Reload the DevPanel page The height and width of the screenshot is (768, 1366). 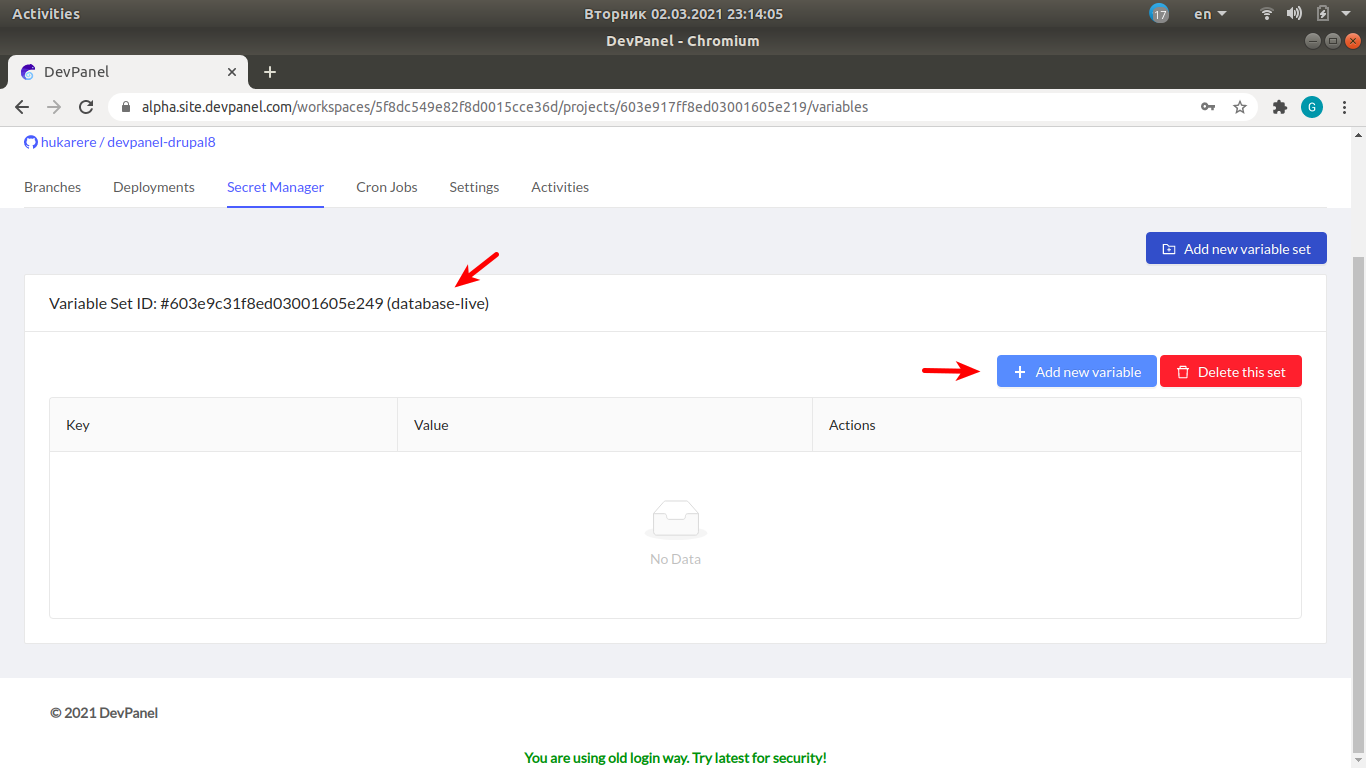tap(86, 106)
